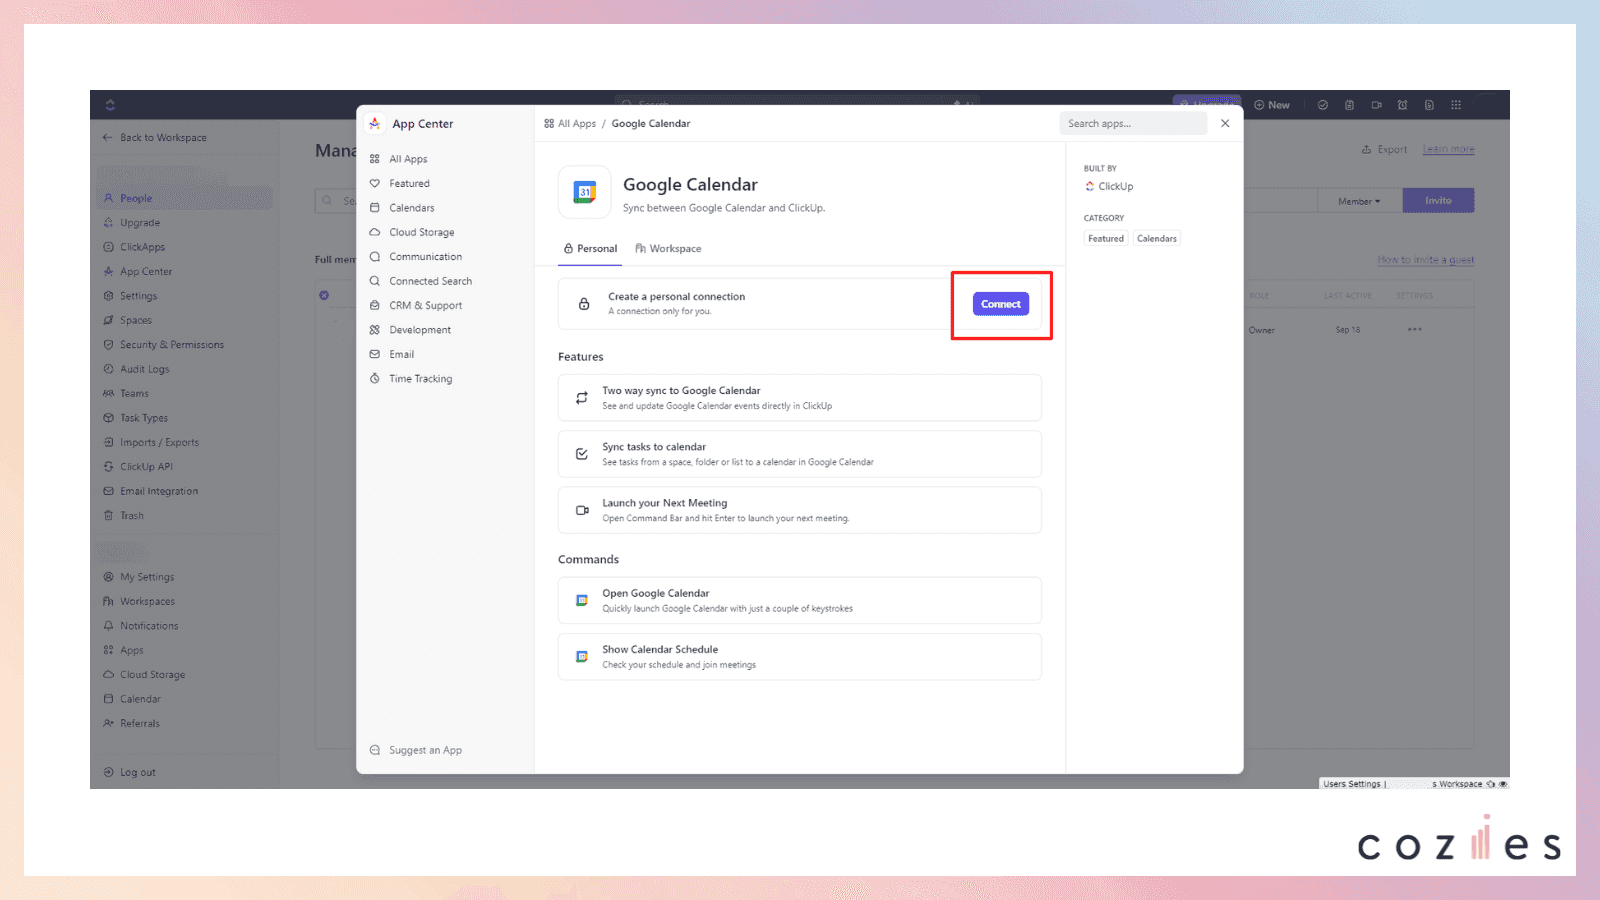
Task: Open the notepad icon in top bar
Action: tap(1350, 105)
